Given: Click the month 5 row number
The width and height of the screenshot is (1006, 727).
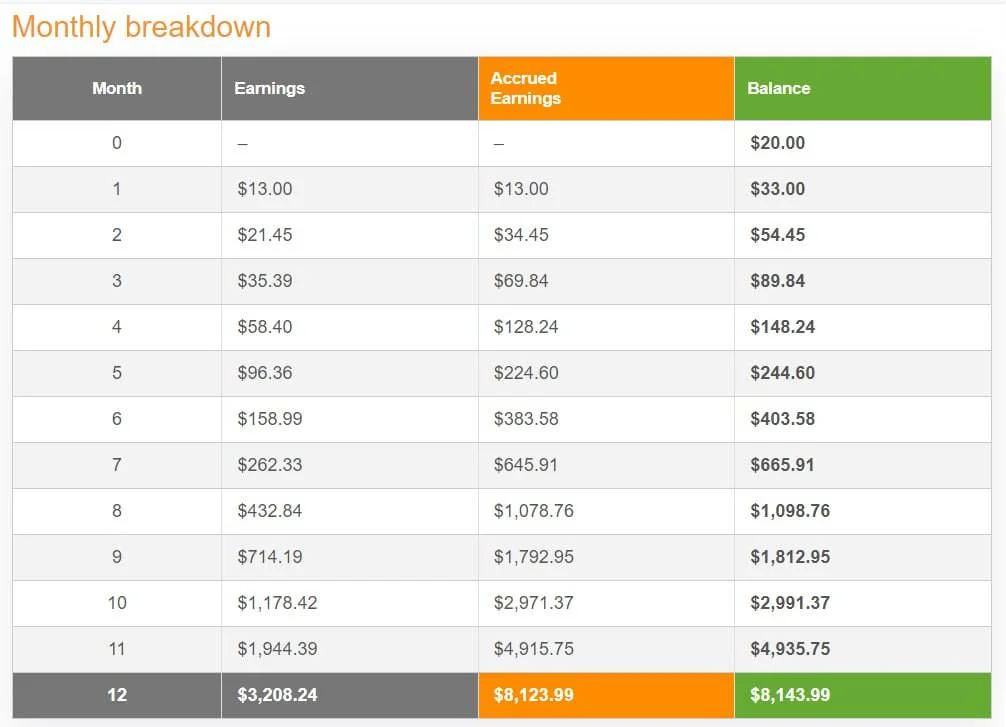Looking at the screenshot, I should point(117,373).
